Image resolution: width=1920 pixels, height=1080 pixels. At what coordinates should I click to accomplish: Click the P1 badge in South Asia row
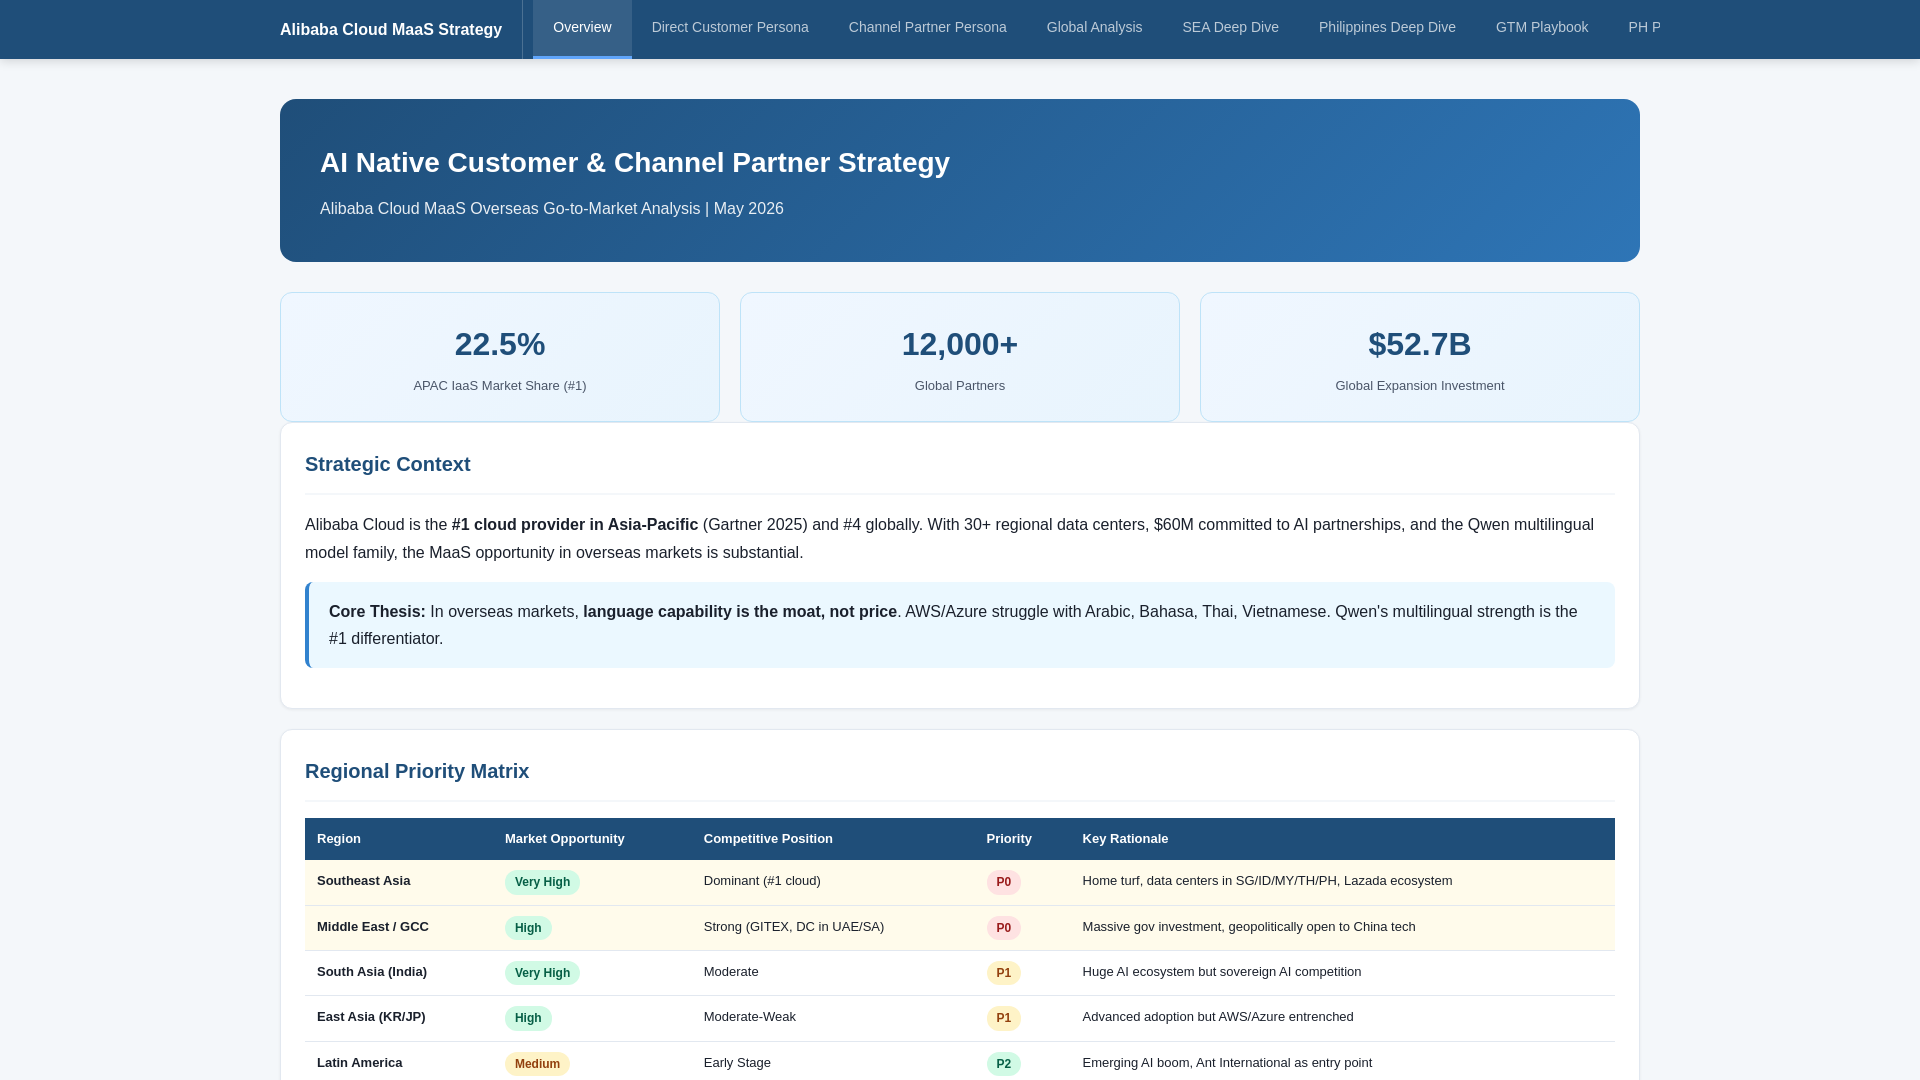tap(1004, 973)
